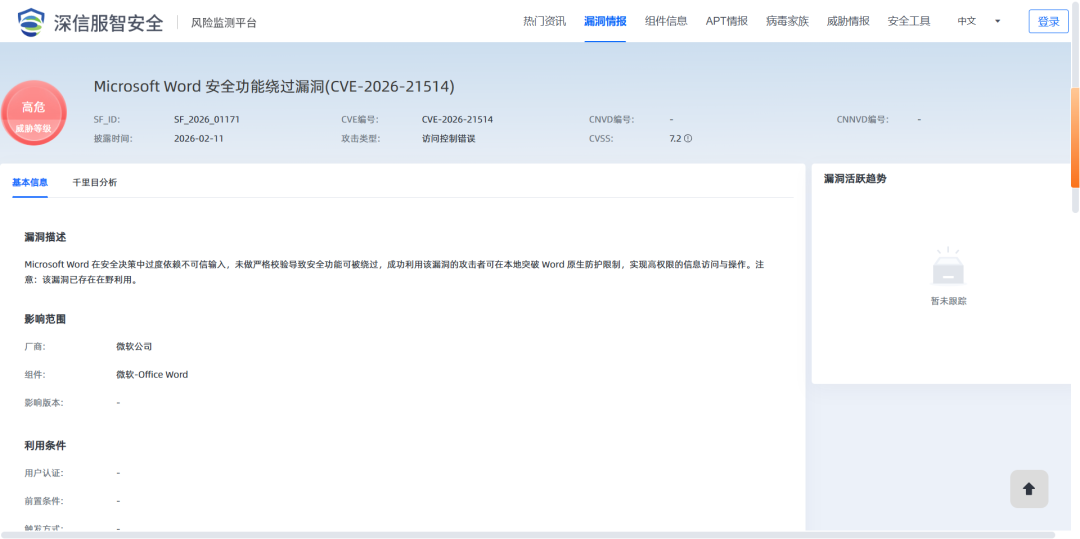This screenshot has height=539, width=1080.
Task: Switch to the 基本信息 tab
Action: coord(30,182)
